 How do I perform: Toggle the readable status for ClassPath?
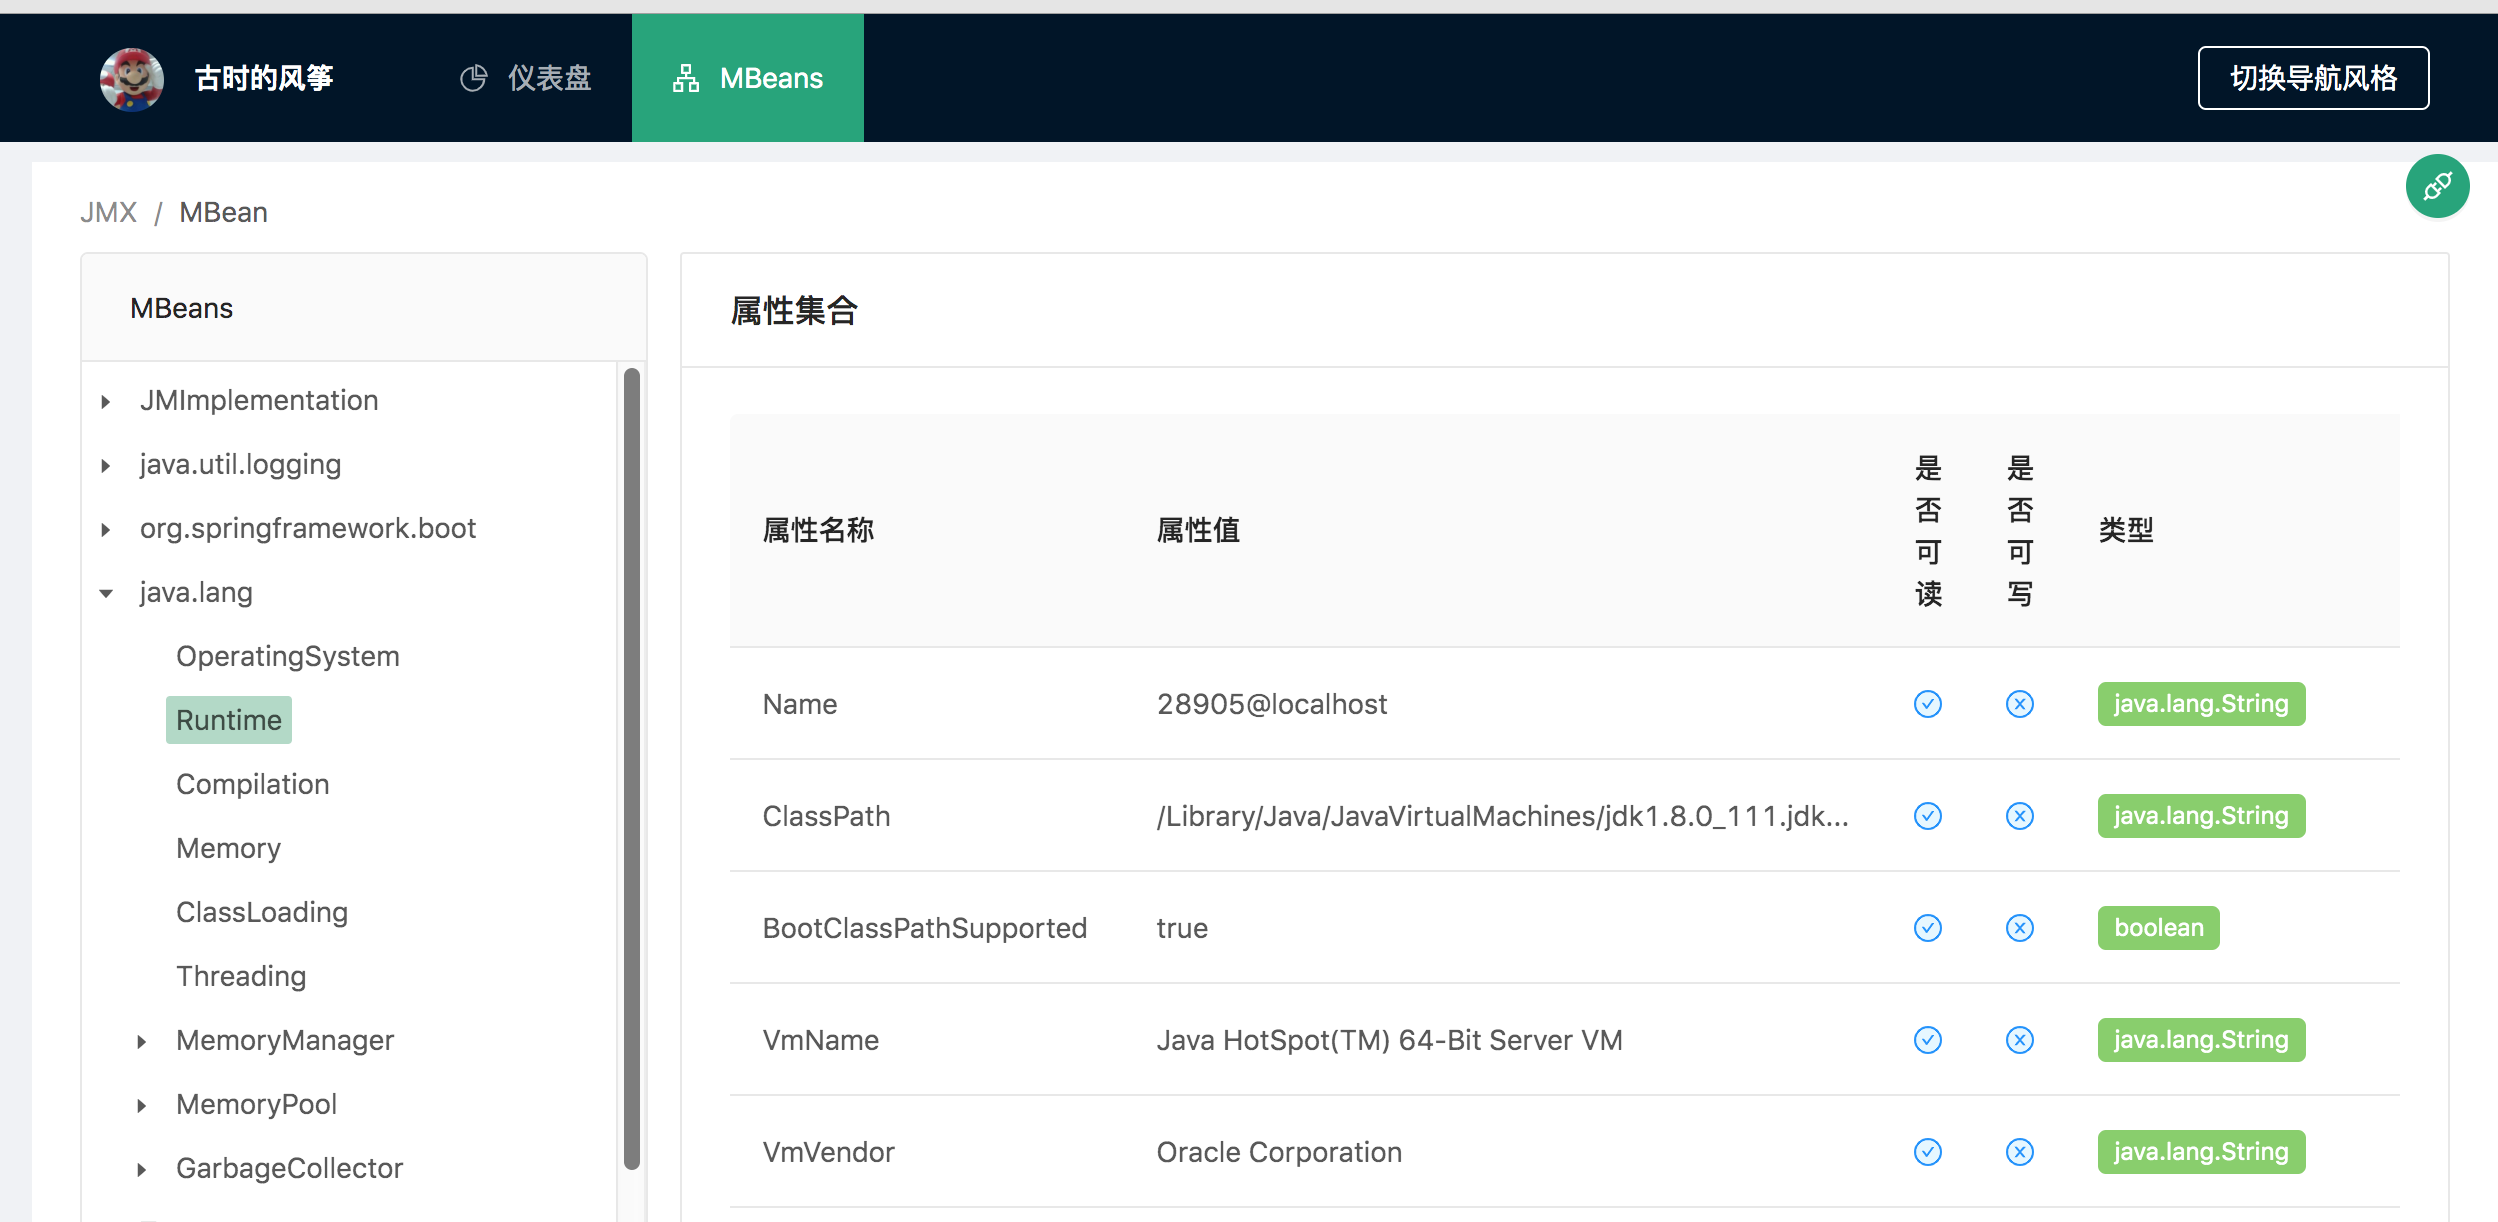click(1928, 816)
